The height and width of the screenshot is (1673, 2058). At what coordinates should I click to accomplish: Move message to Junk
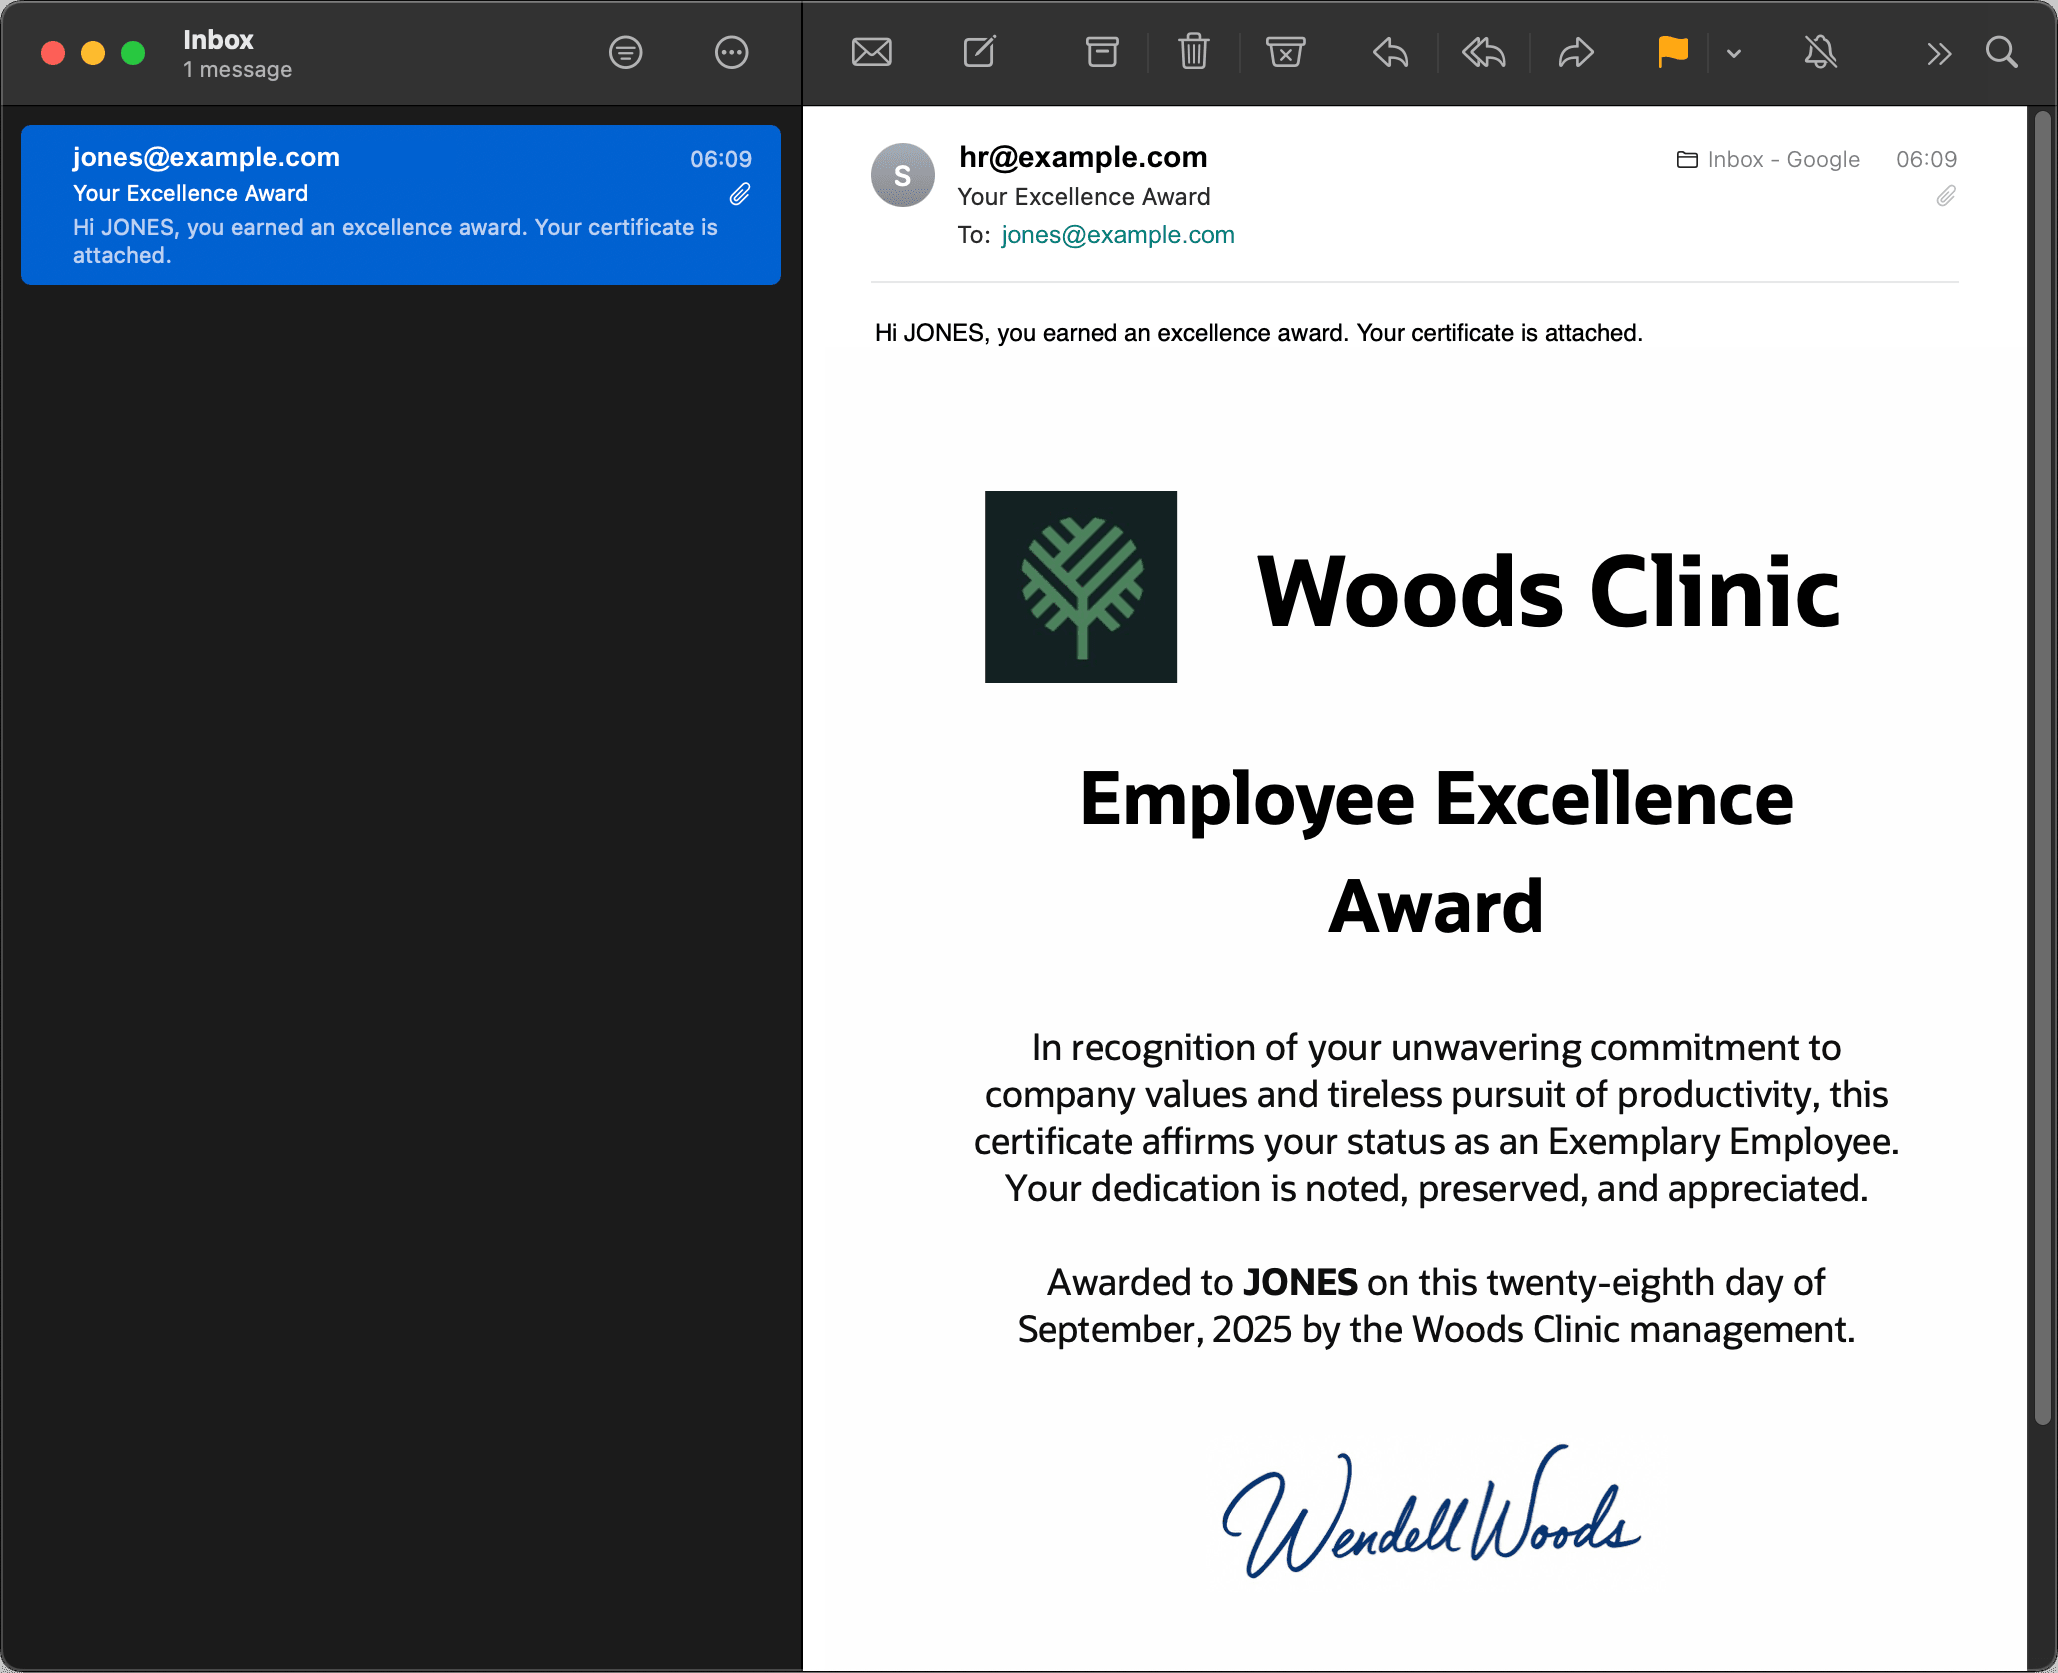pyautogui.click(x=1285, y=52)
